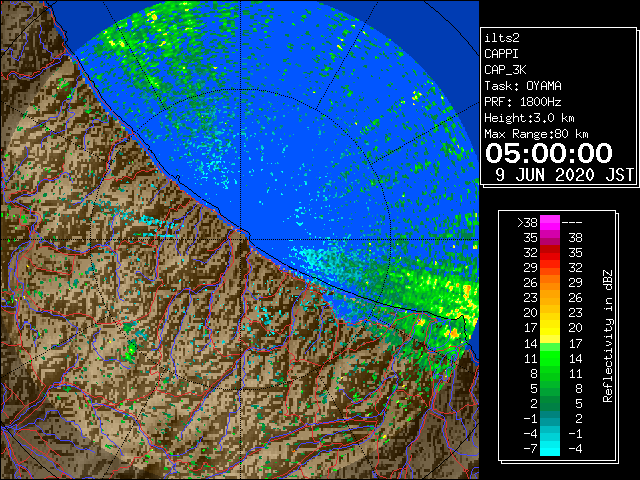The width and height of the screenshot is (640, 480).
Task: Click the yellow legend swatch by 17
Action: pos(550,328)
